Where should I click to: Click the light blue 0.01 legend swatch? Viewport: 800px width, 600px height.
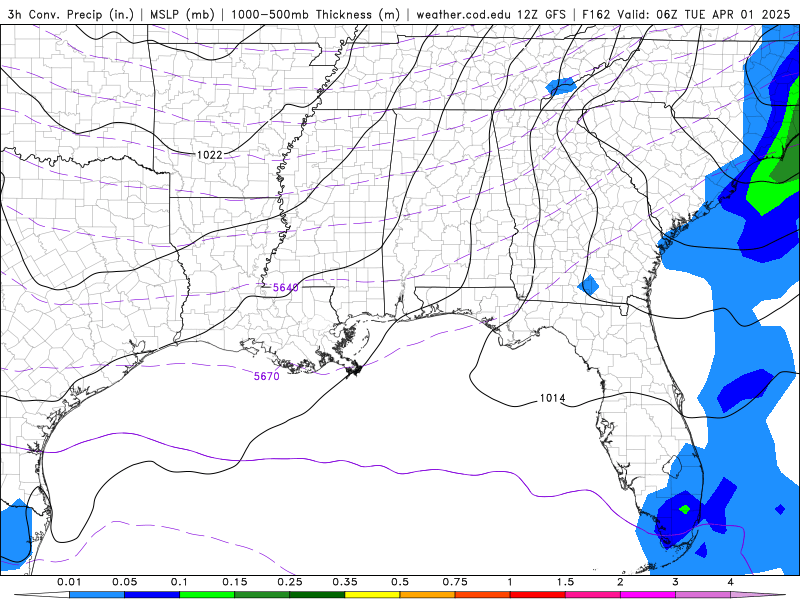pos(97,595)
